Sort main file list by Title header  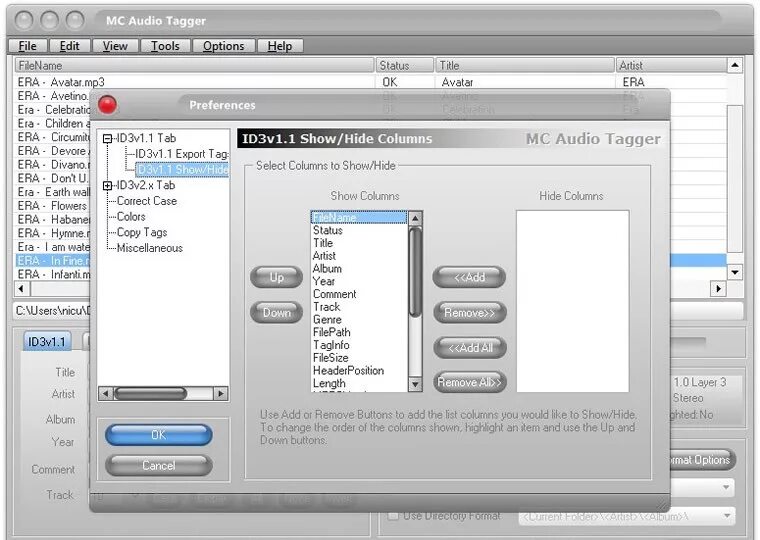[x=524, y=65]
